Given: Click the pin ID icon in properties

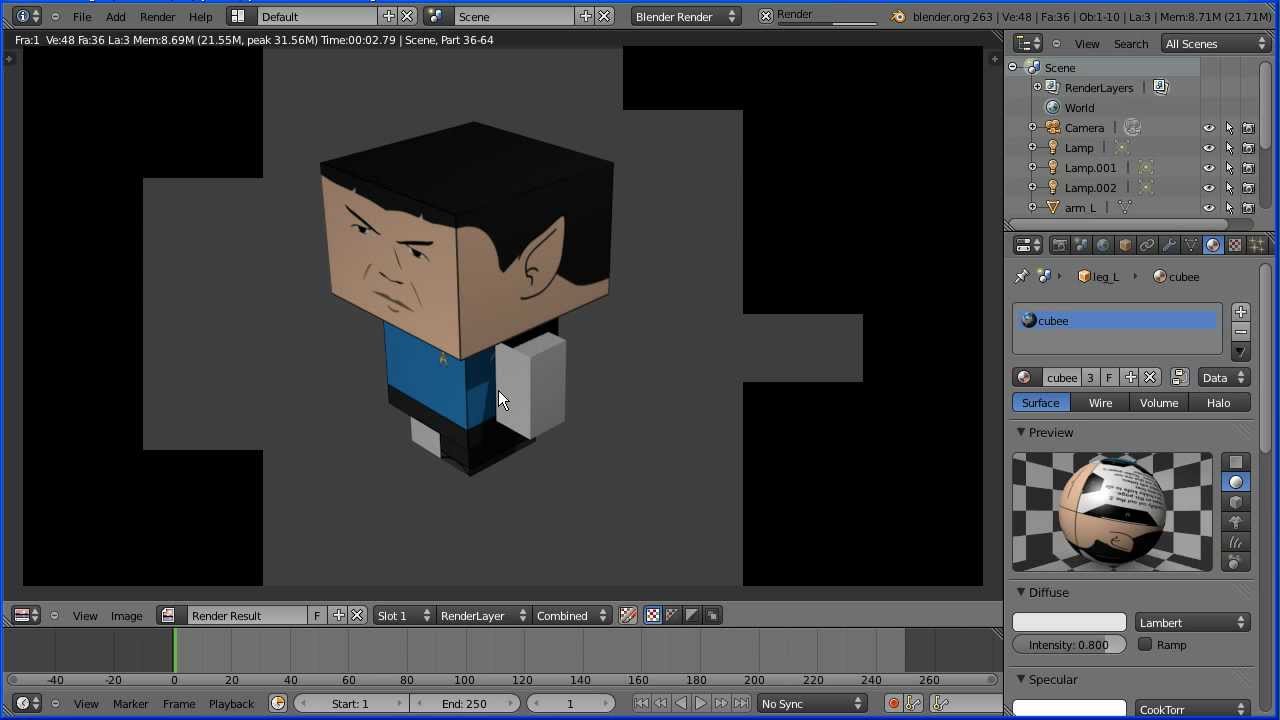Looking at the screenshot, I should coord(1021,277).
